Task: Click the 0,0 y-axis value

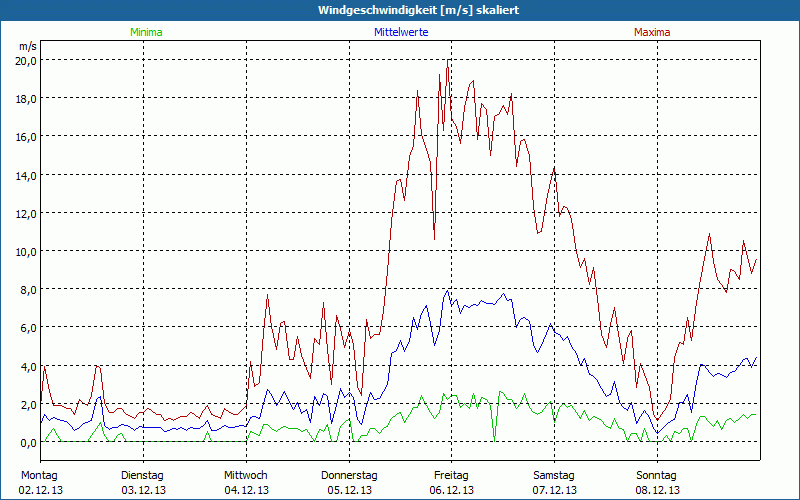Action: [x=25, y=442]
